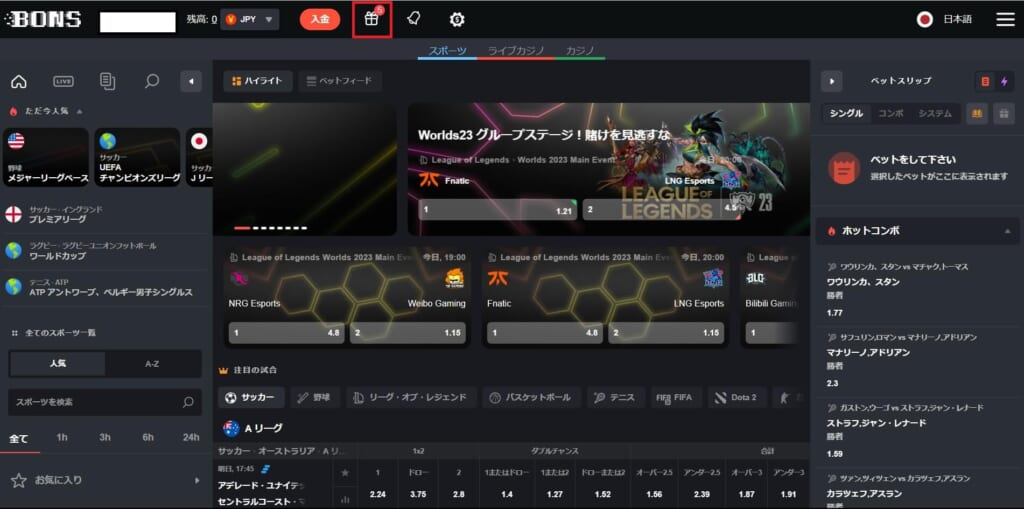
Task: Expand the お気に入り favorites row
Action: (x=106, y=480)
